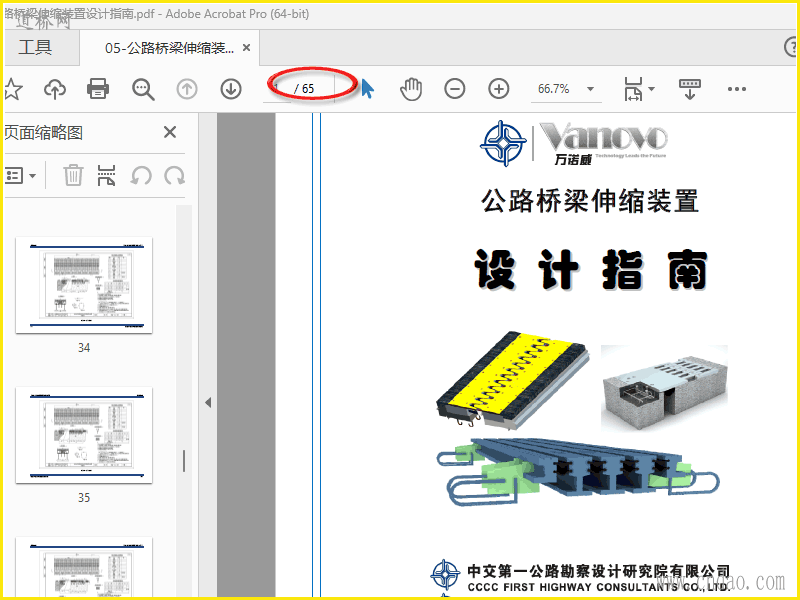Click the insert/extract pages icon in thumbnails
This screenshot has height=600, width=800.
pos(106,176)
